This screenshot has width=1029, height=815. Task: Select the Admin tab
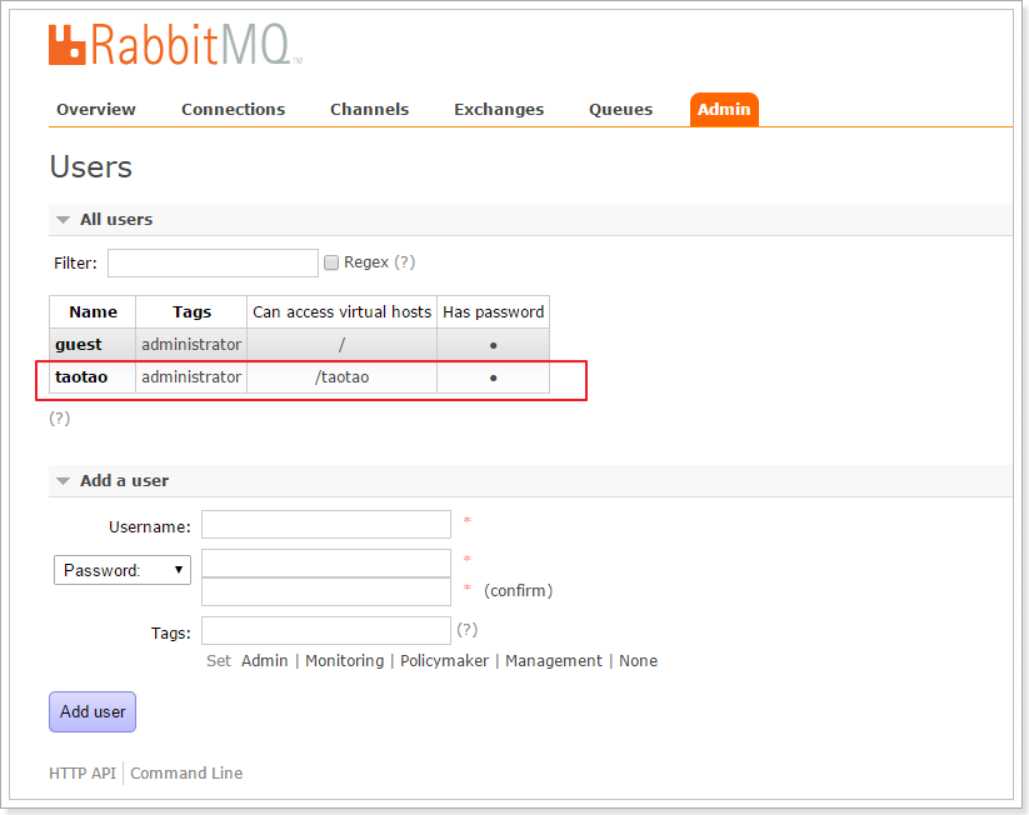point(724,109)
